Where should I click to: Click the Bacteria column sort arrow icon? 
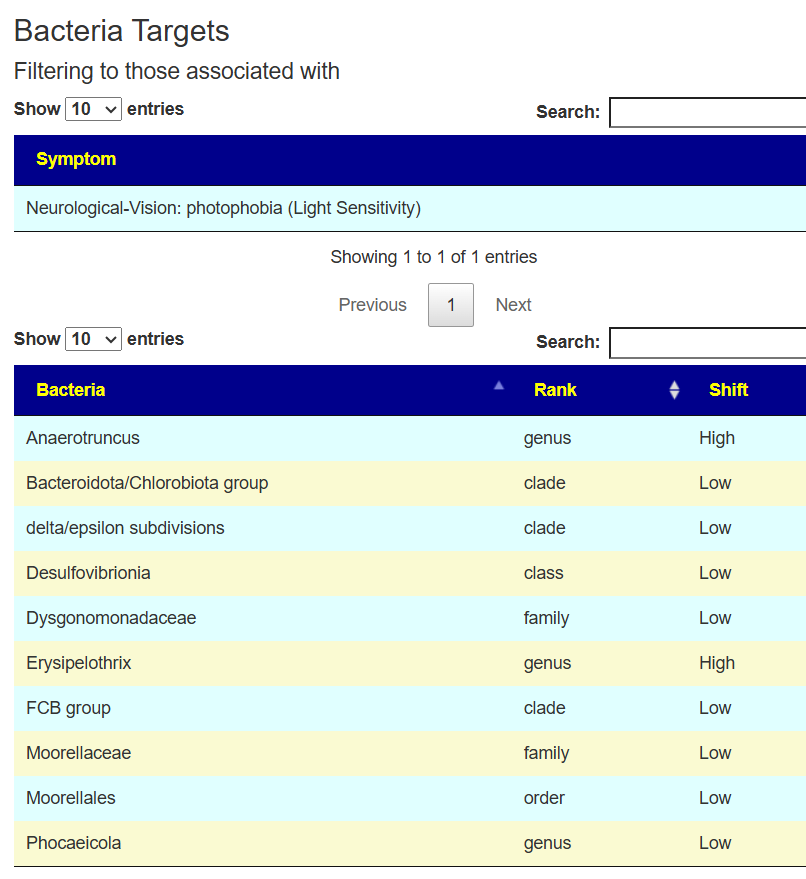tap(499, 386)
